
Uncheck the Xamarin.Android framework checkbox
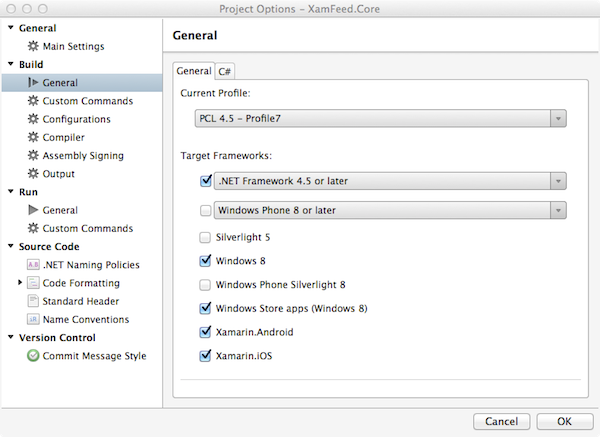click(205, 332)
